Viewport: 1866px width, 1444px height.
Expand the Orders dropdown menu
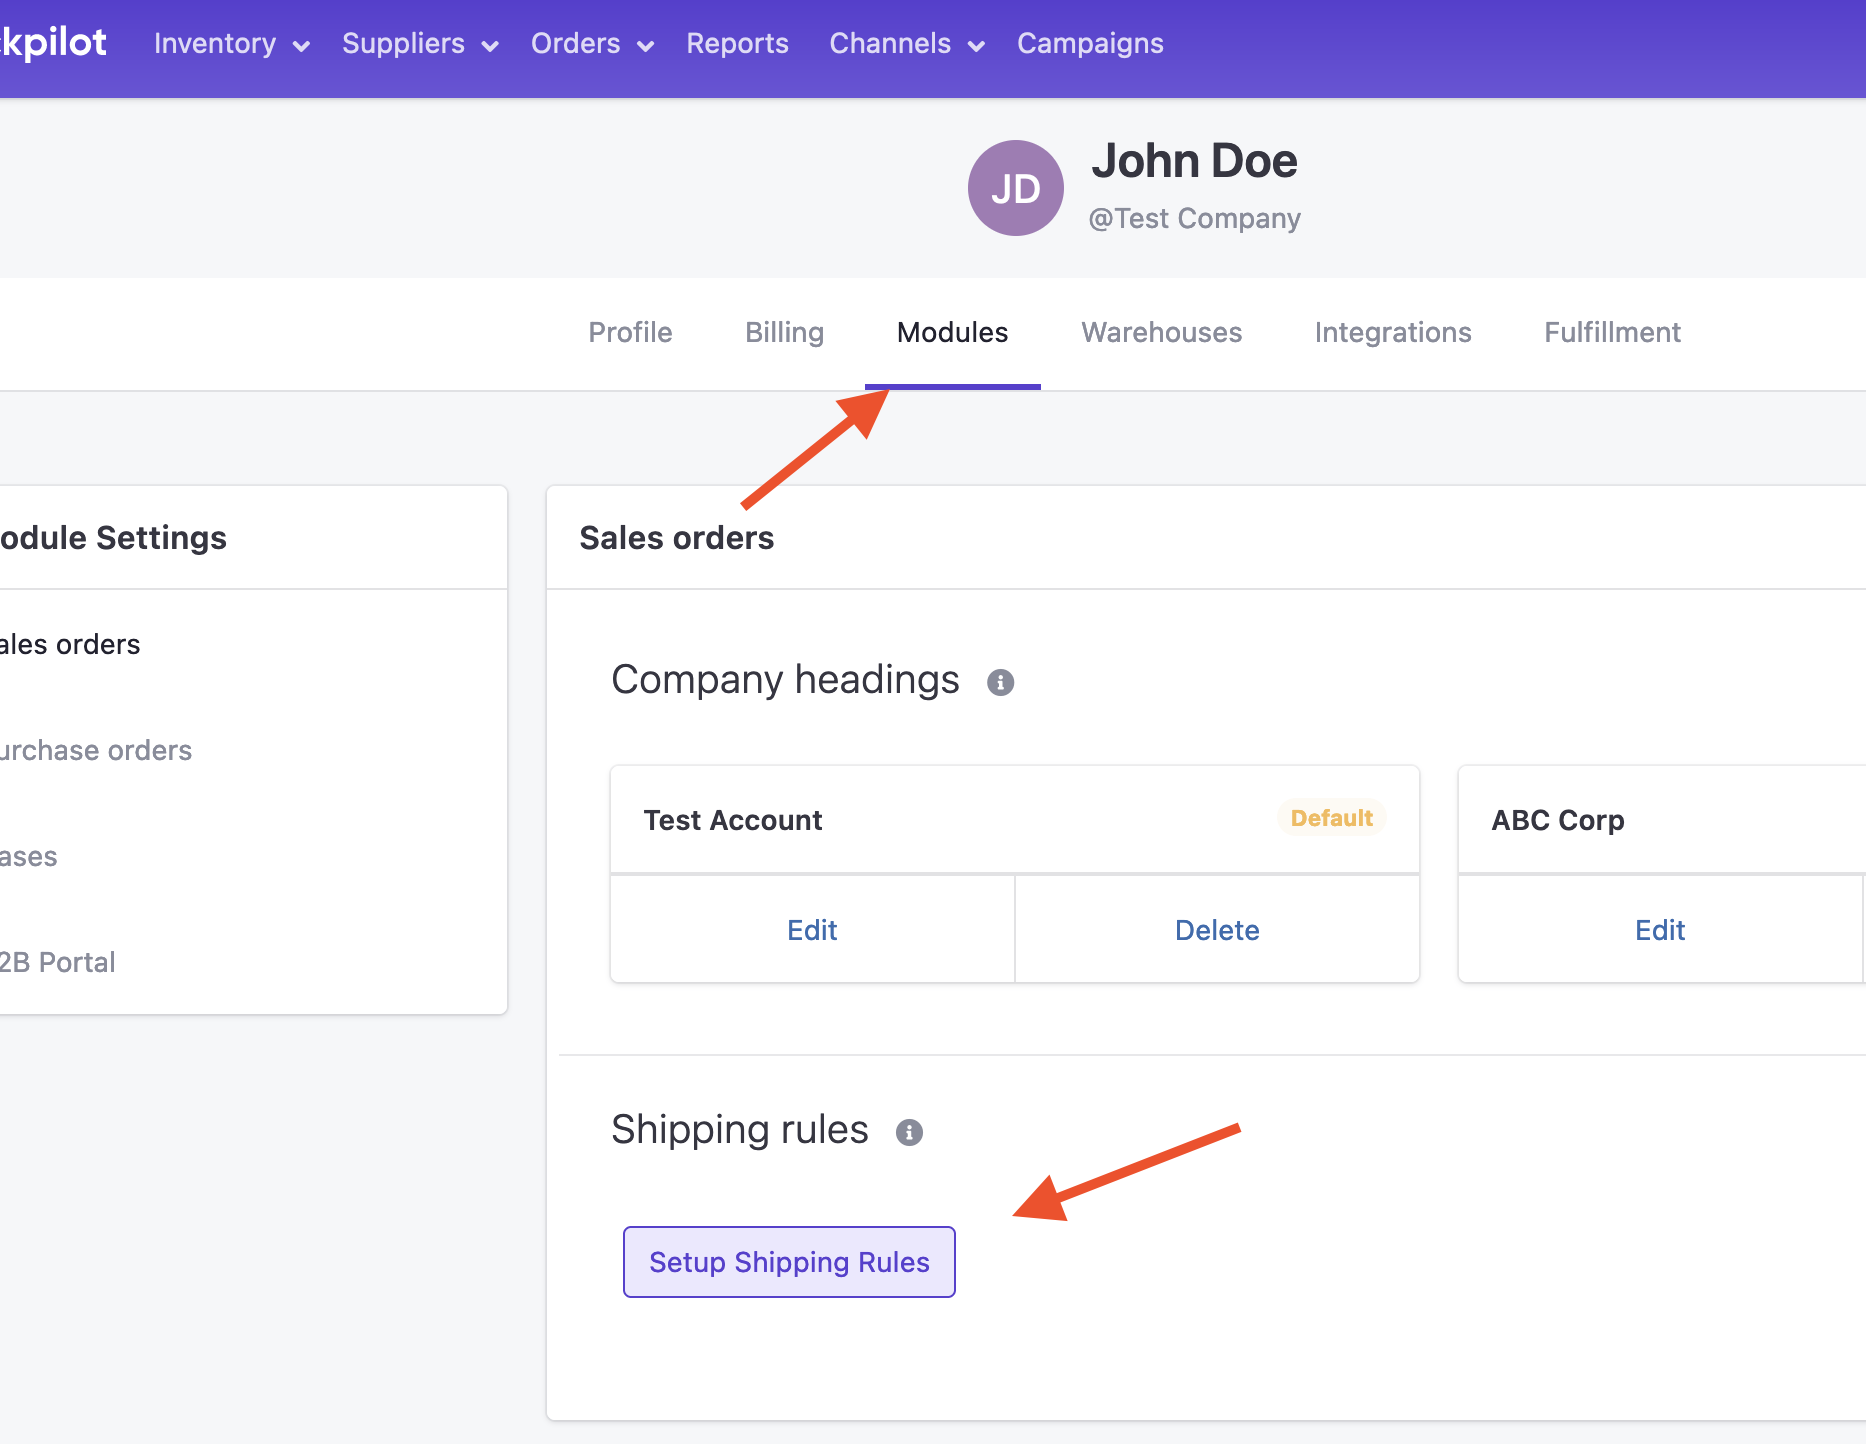[x=592, y=44]
